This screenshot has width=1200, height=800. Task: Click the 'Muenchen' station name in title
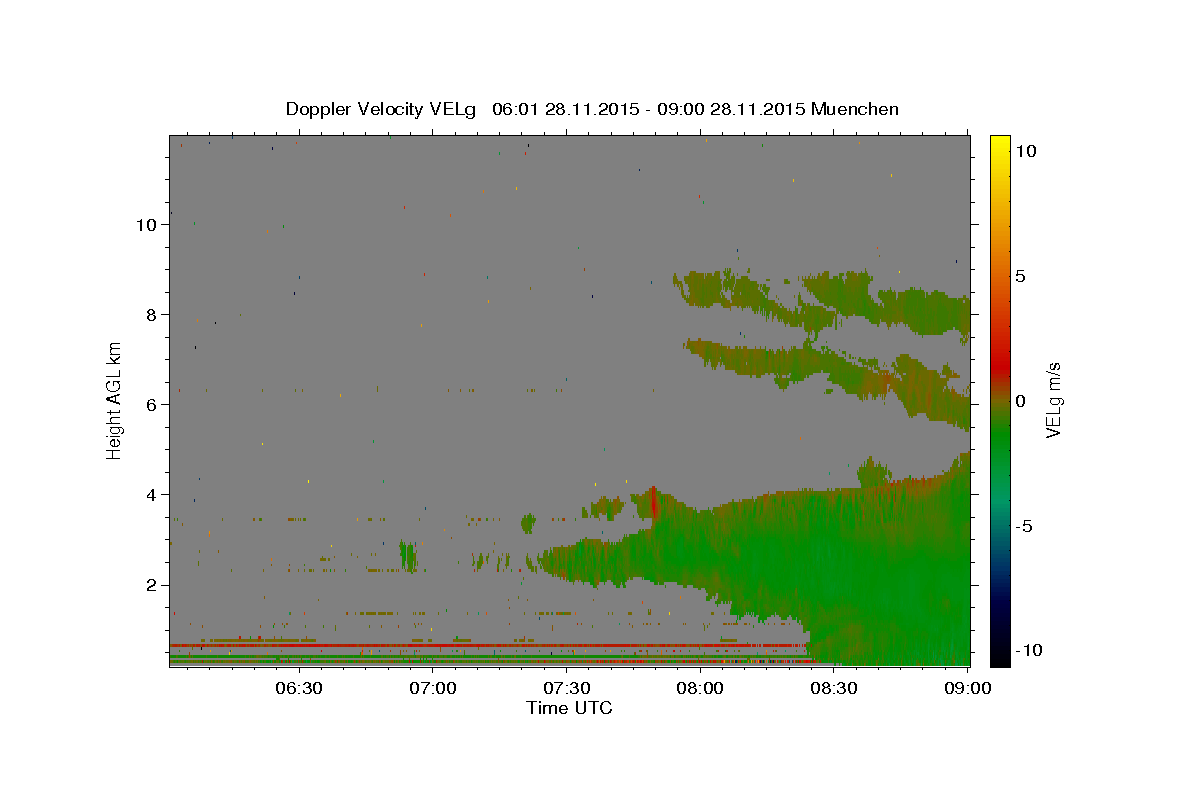(x=855, y=109)
